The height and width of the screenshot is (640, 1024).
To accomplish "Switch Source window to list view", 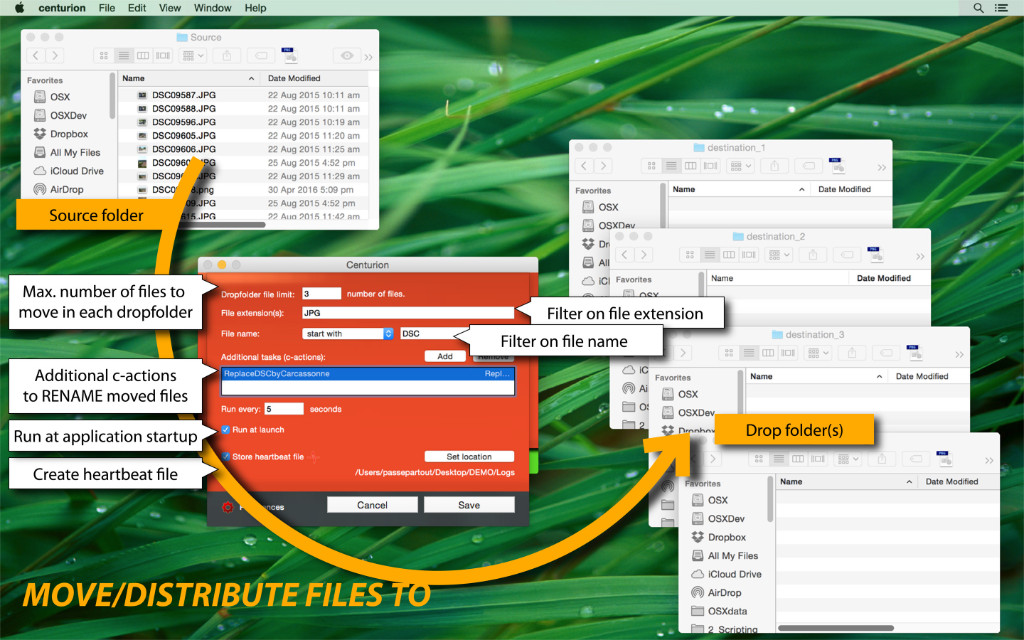I will 123,56.
